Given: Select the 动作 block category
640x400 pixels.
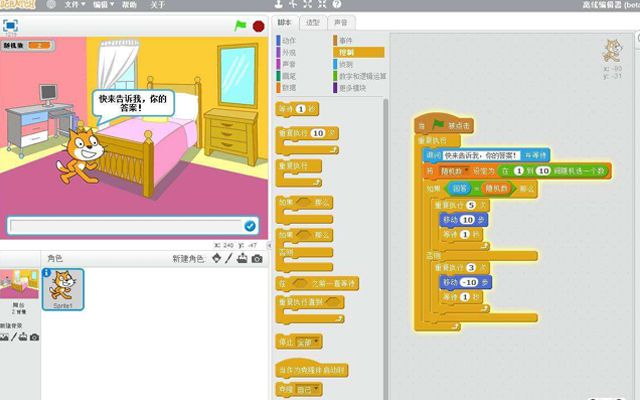Looking at the screenshot, I should click(289, 41).
